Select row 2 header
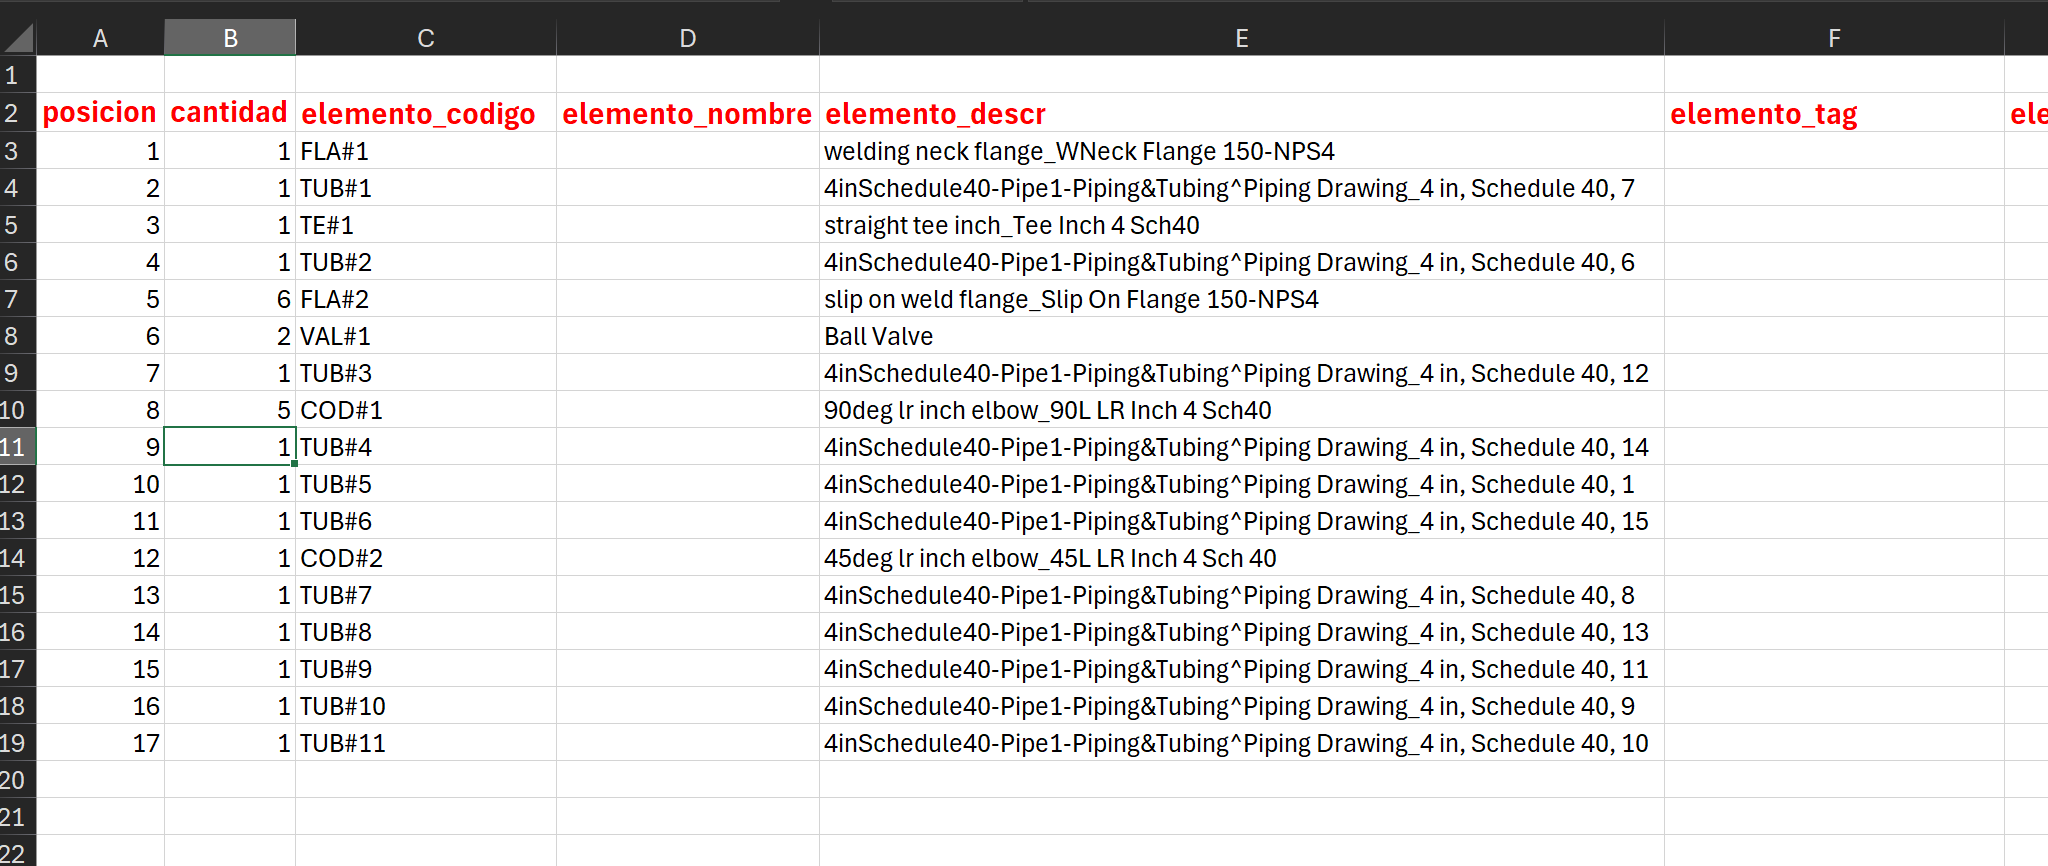This screenshot has height=866, width=2048. (16, 113)
